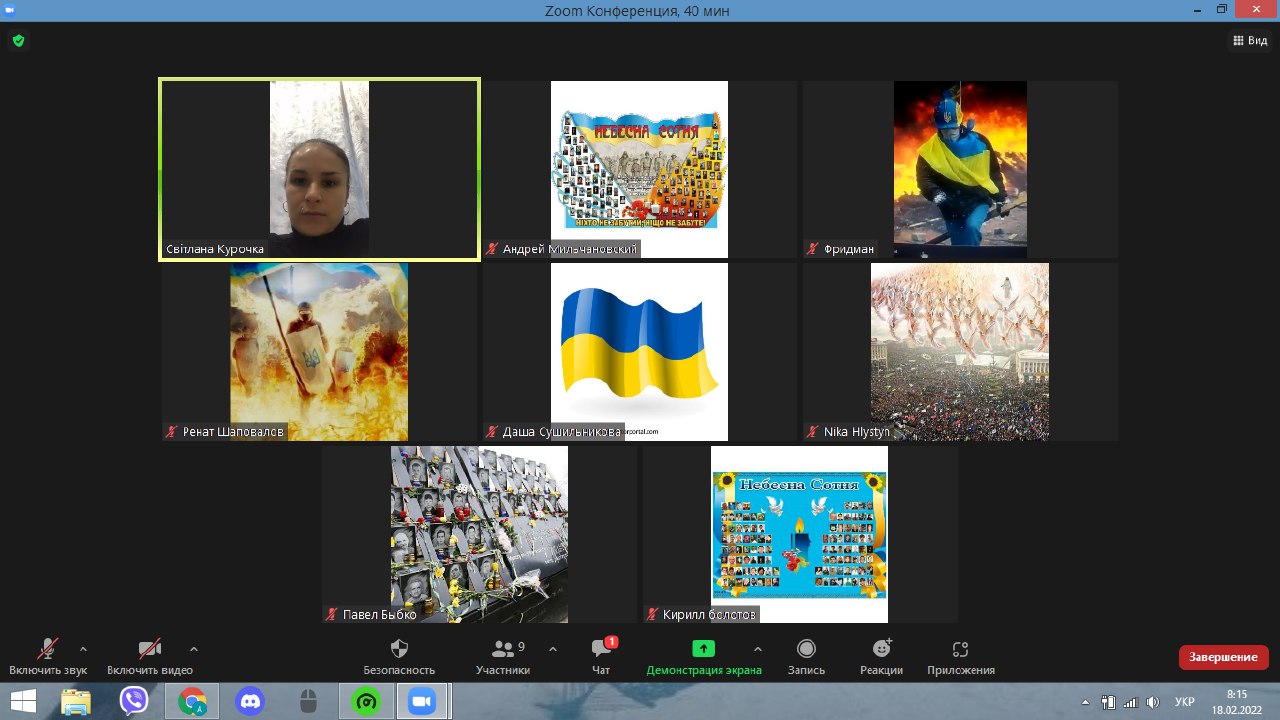Click muted mic icon beside Ренат Шаповалов
Image resolution: width=1280 pixels, height=720 pixels.
click(x=172, y=432)
